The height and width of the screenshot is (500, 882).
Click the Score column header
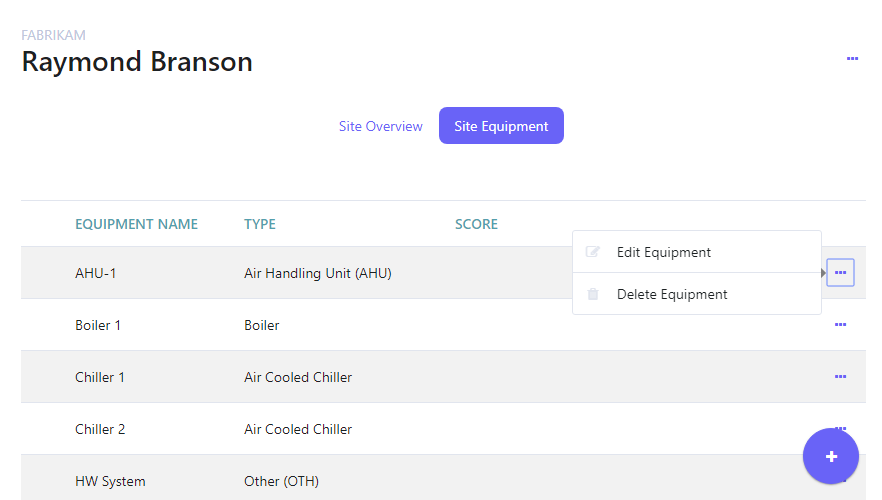pyautogui.click(x=476, y=224)
